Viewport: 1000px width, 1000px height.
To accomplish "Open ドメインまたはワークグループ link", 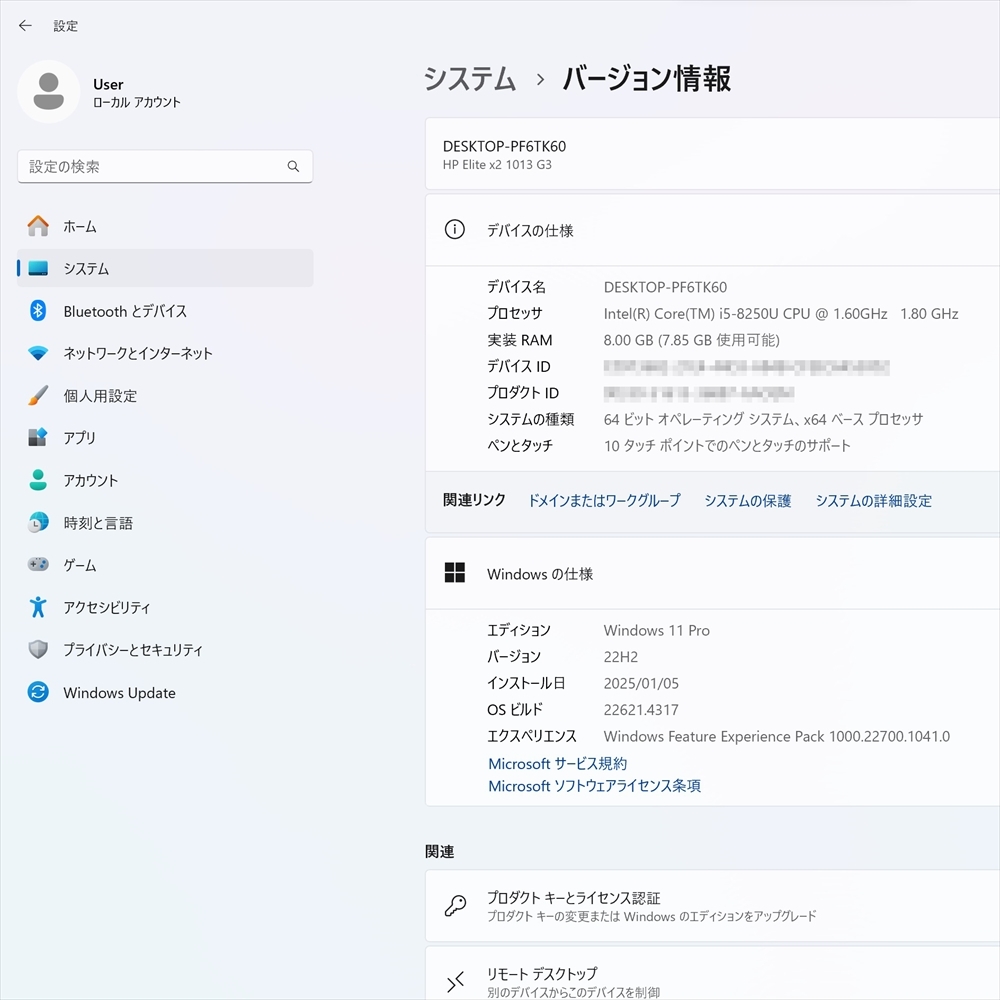I will [x=604, y=501].
